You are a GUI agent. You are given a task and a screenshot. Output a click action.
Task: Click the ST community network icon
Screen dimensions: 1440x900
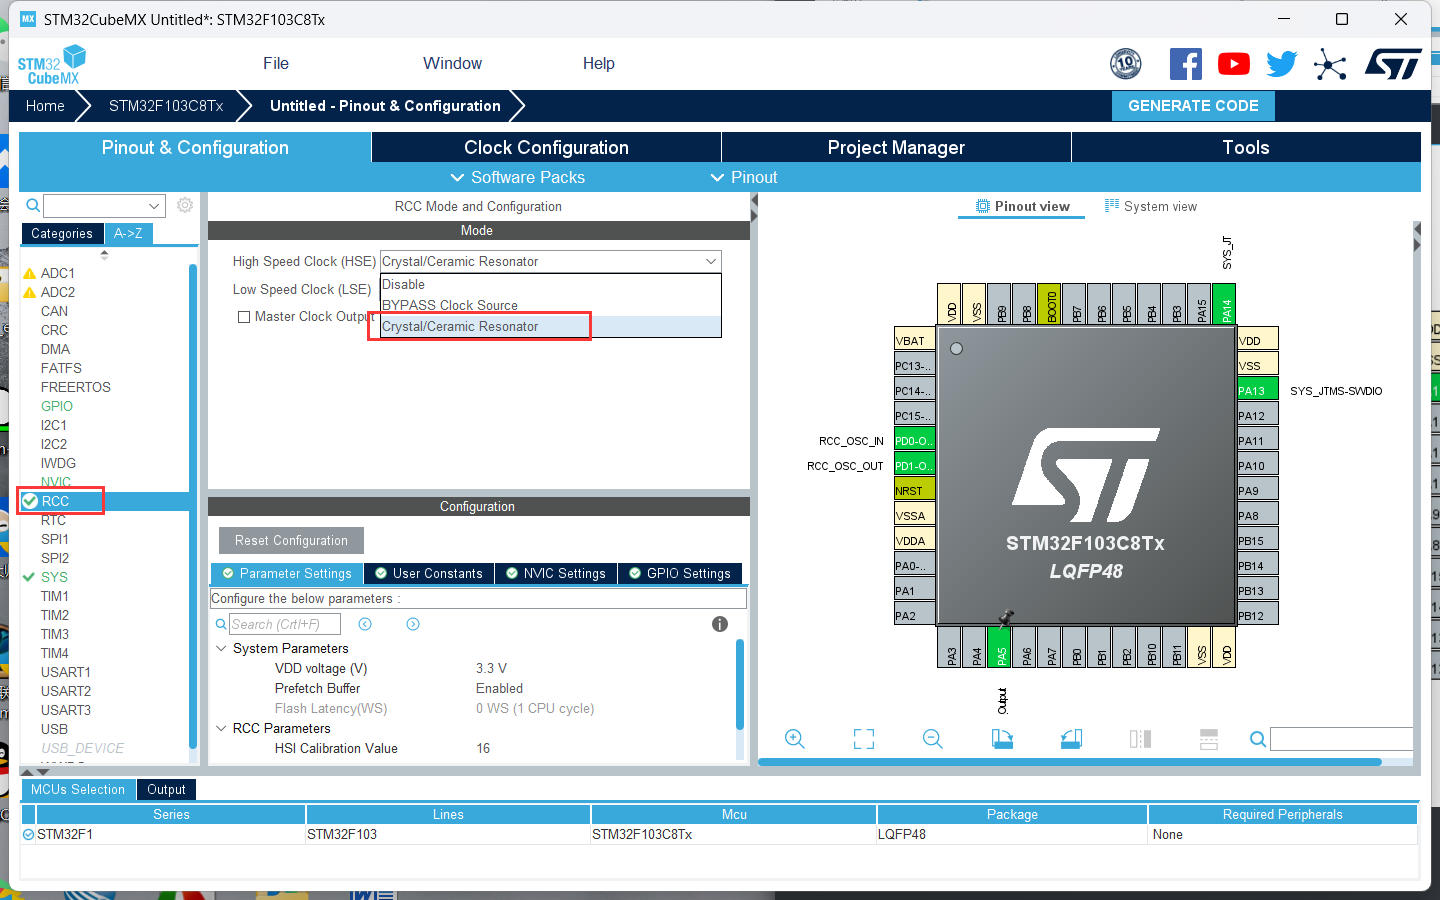coord(1330,64)
